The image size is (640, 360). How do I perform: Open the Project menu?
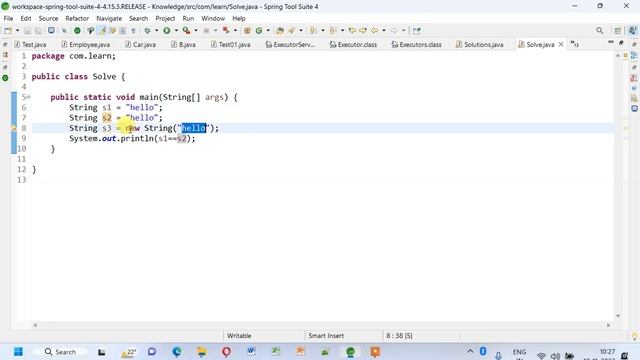coord(165,18)
